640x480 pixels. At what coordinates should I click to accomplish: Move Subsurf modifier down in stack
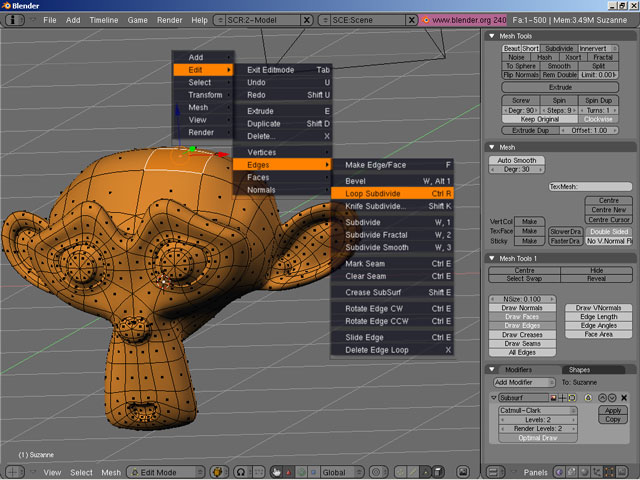612,398
